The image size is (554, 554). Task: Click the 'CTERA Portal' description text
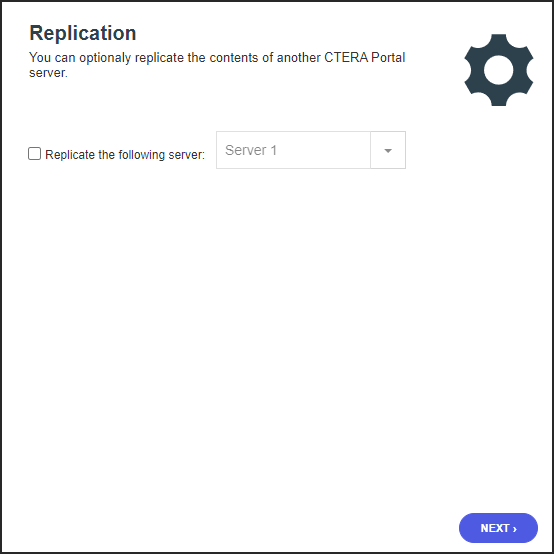(365, 57)
